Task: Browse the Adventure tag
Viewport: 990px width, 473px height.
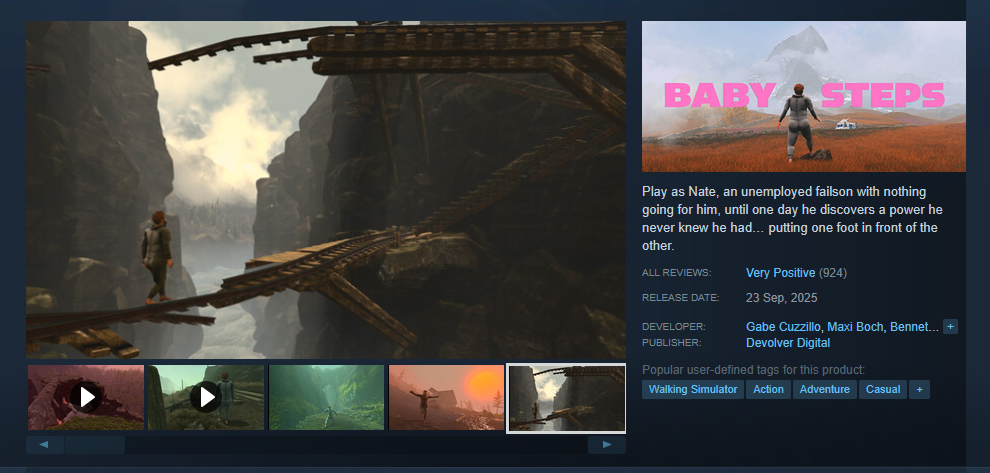Action: coord(825,390)
